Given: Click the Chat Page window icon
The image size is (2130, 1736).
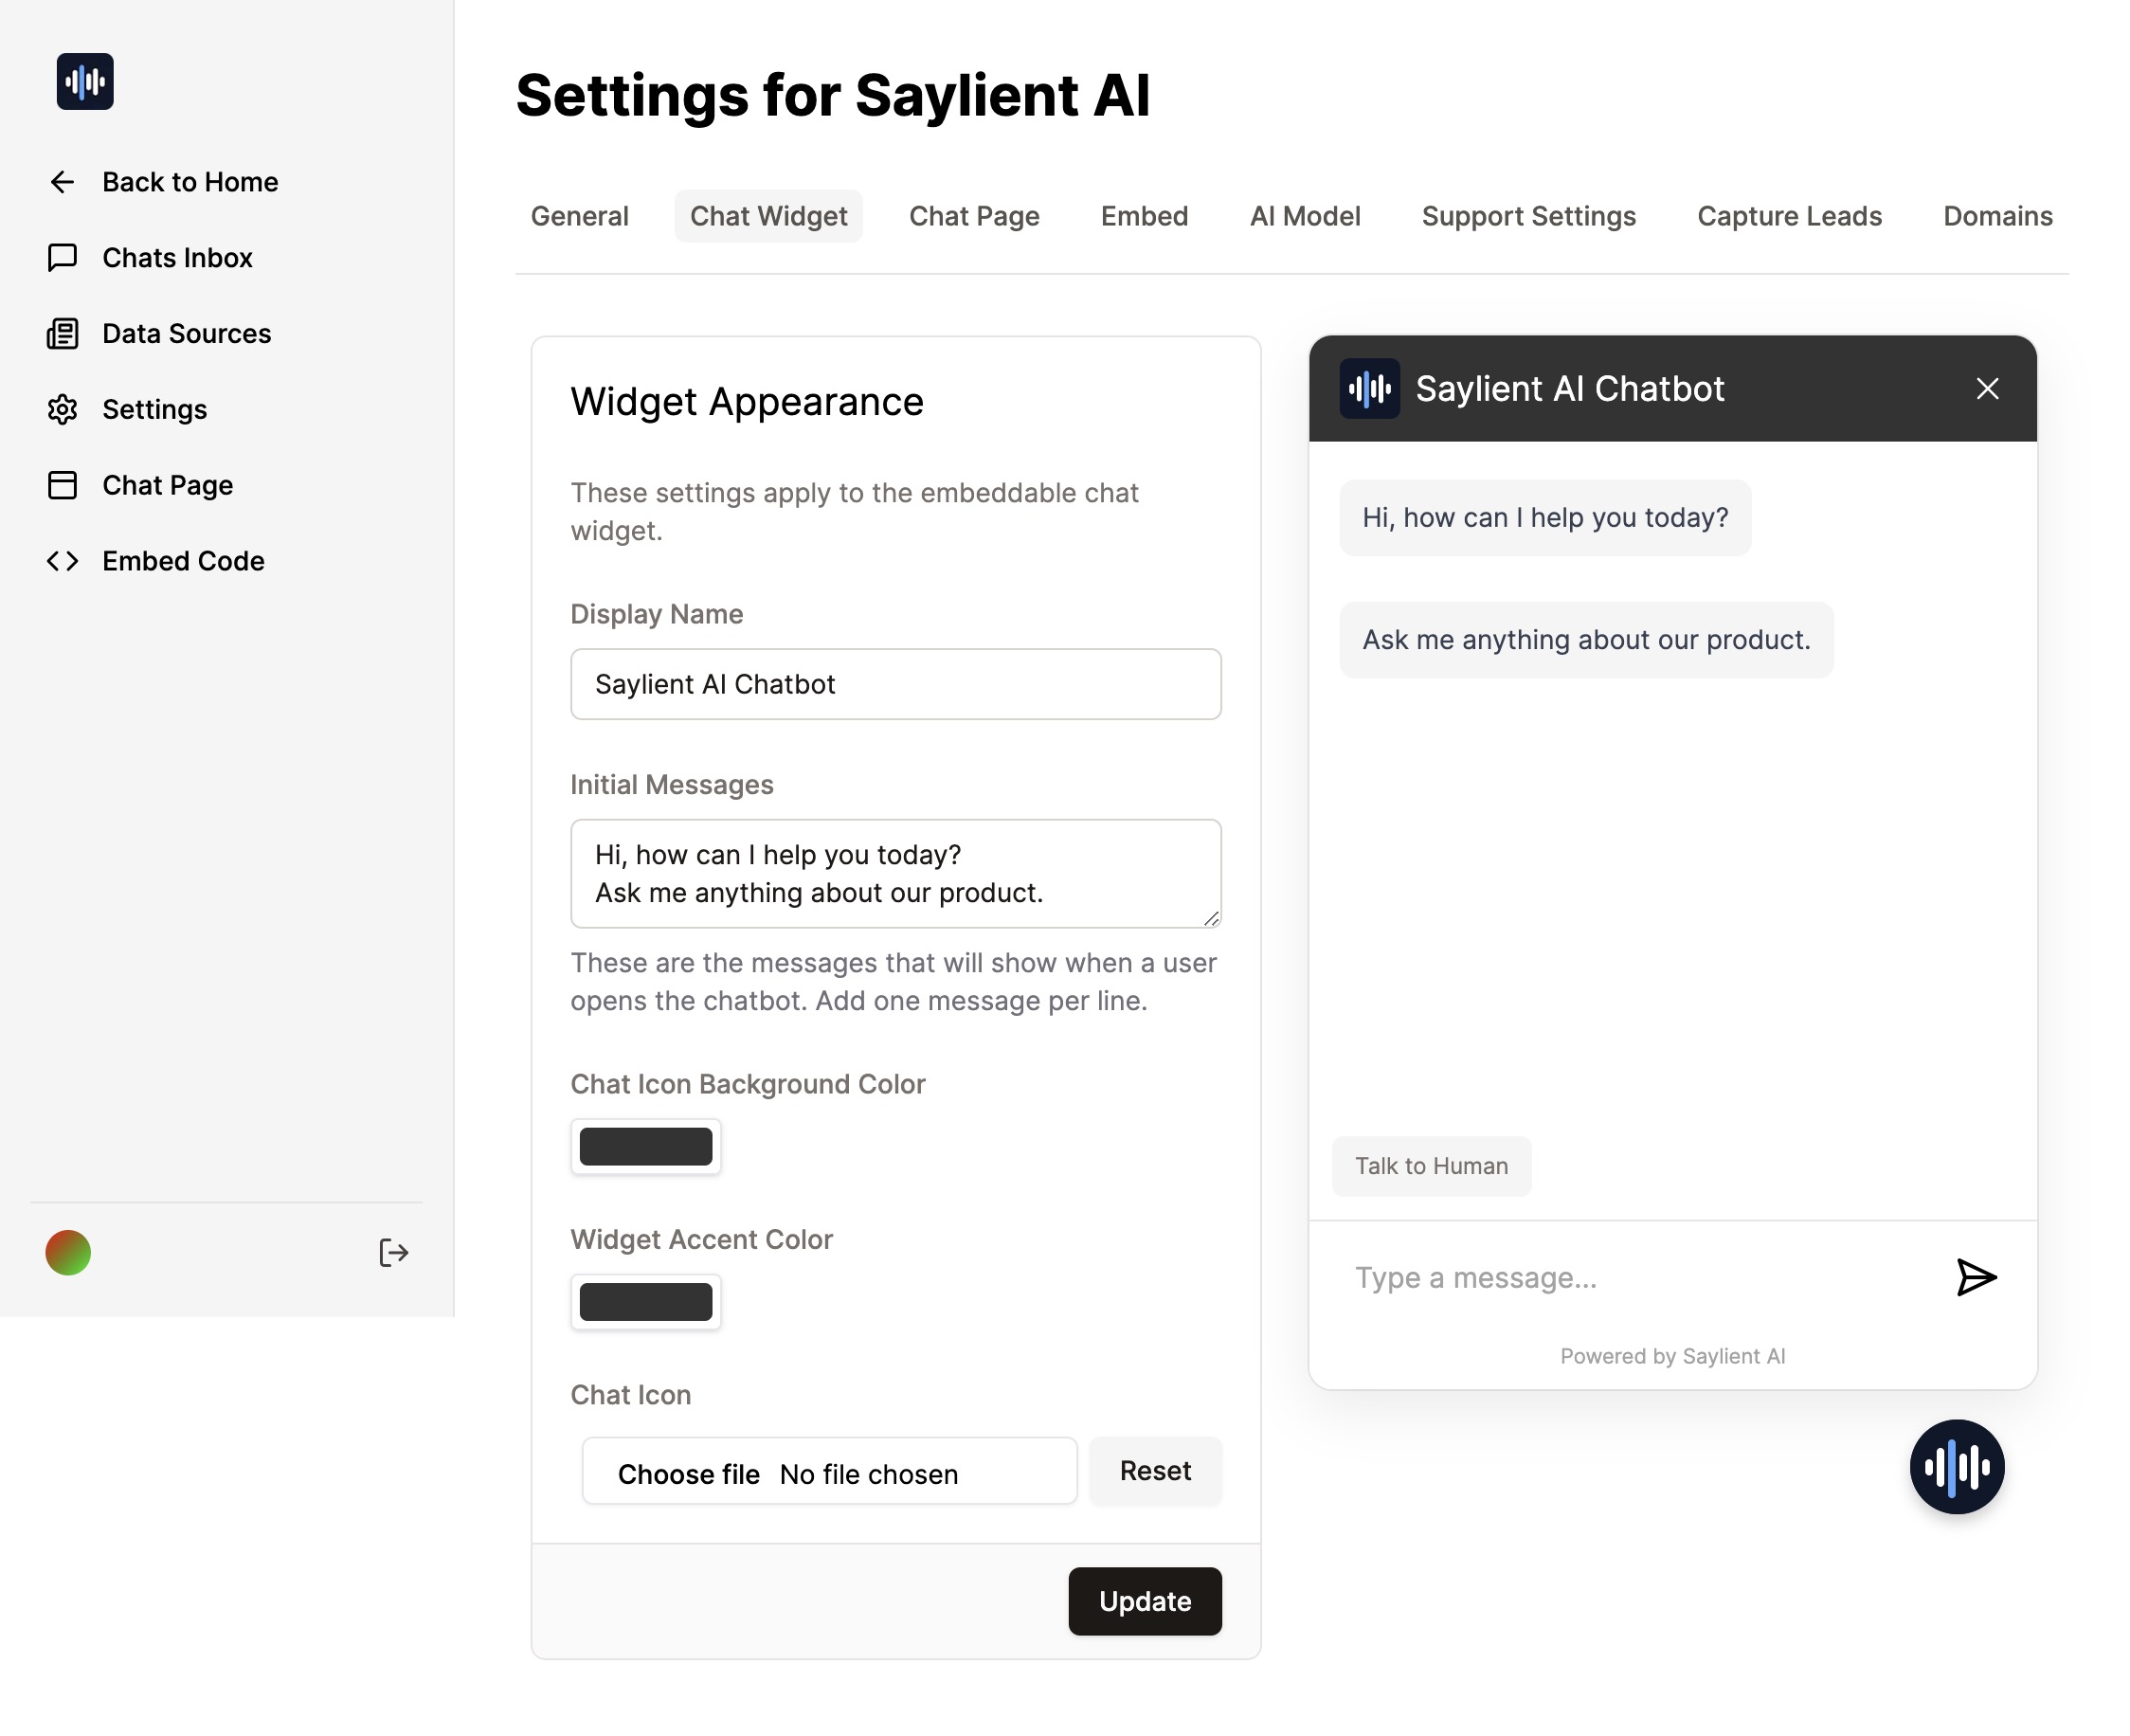Looking at the screenshot, I should (62, 485).
